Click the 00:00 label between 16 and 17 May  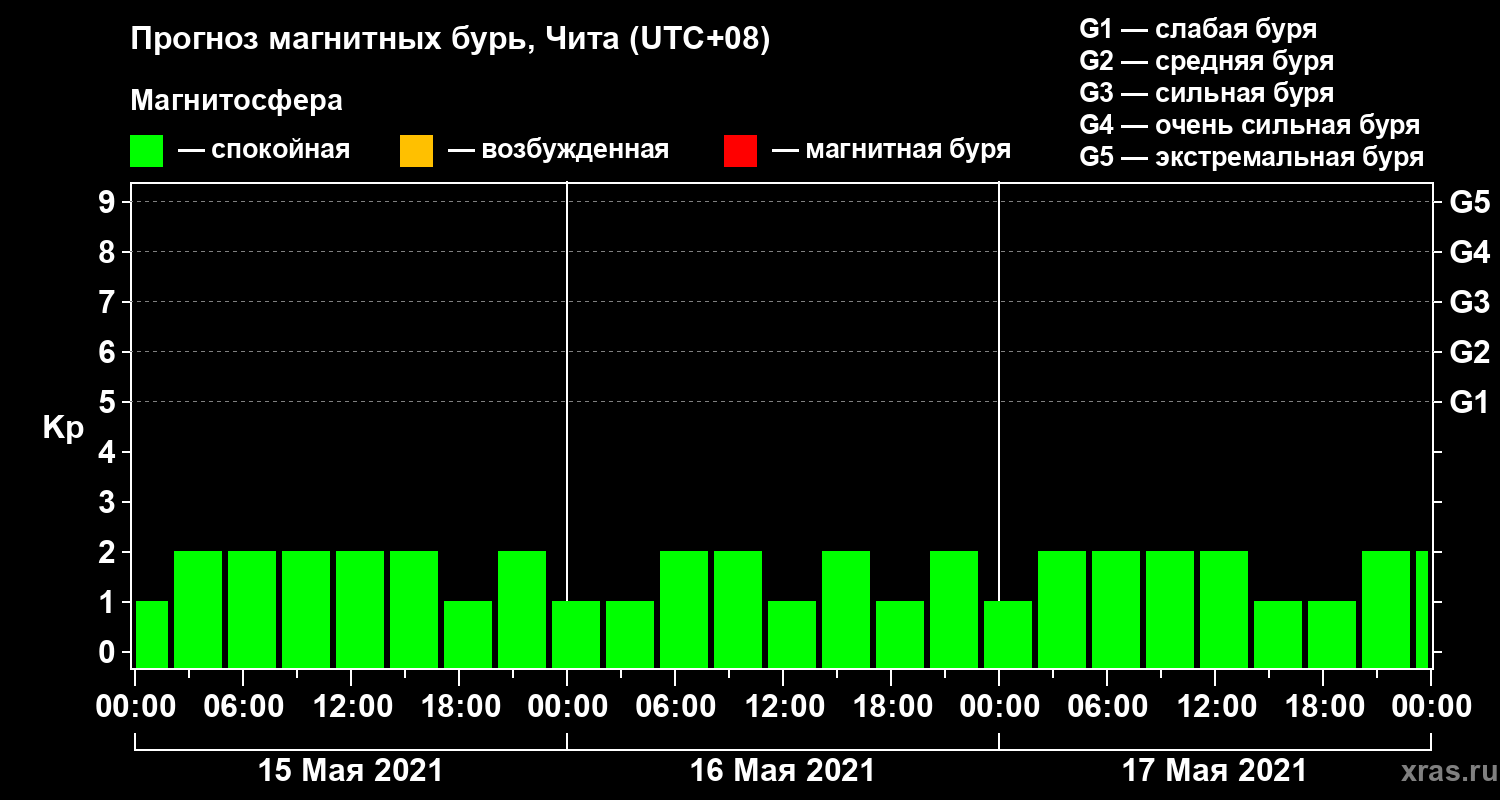coord(999,706)
